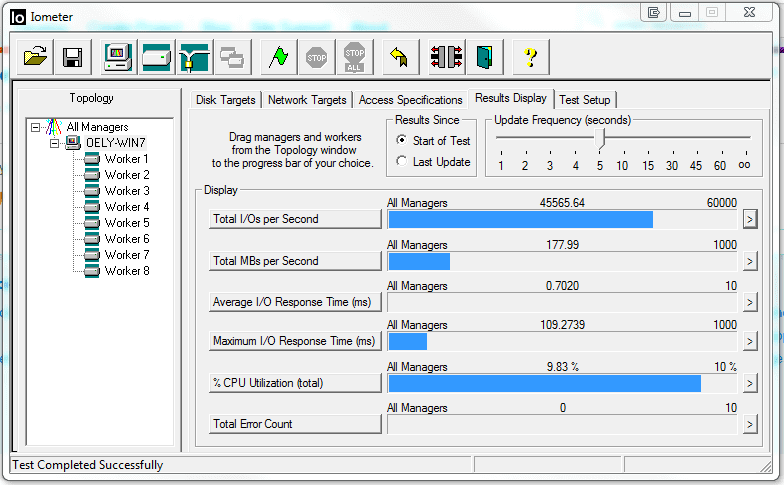Click Total I/Os per Second button
This screenshot has height=485, width=784.
click(295, 219)
